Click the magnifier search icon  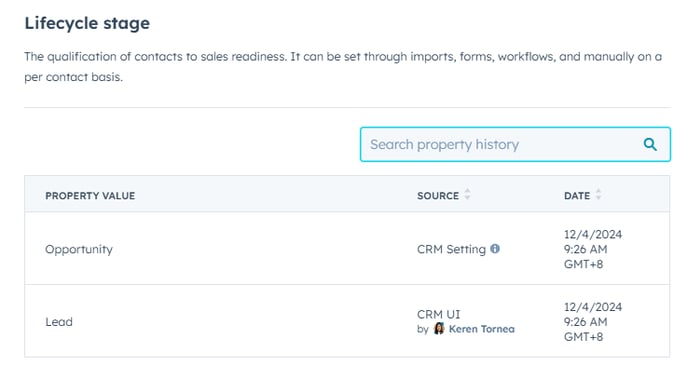pos(650,144)
